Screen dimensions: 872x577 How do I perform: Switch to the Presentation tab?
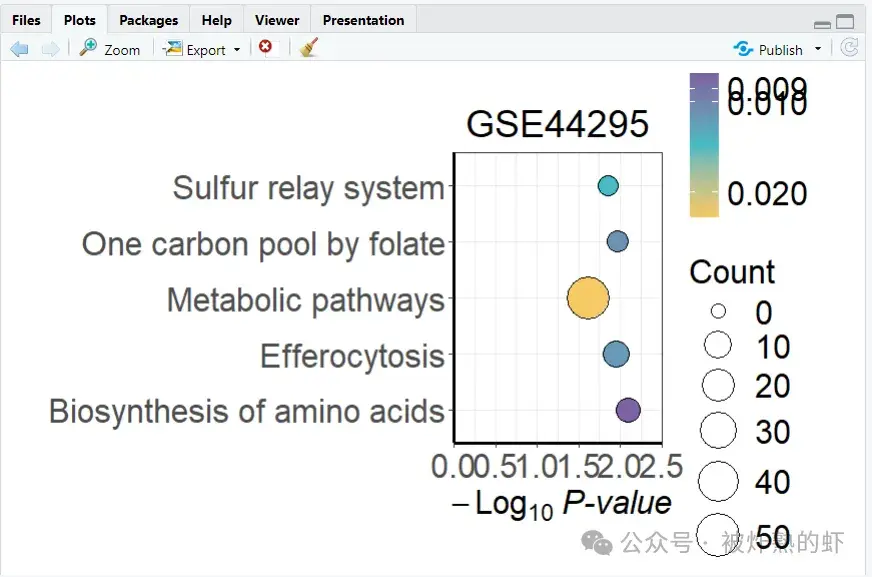click(x=363, y=20)
